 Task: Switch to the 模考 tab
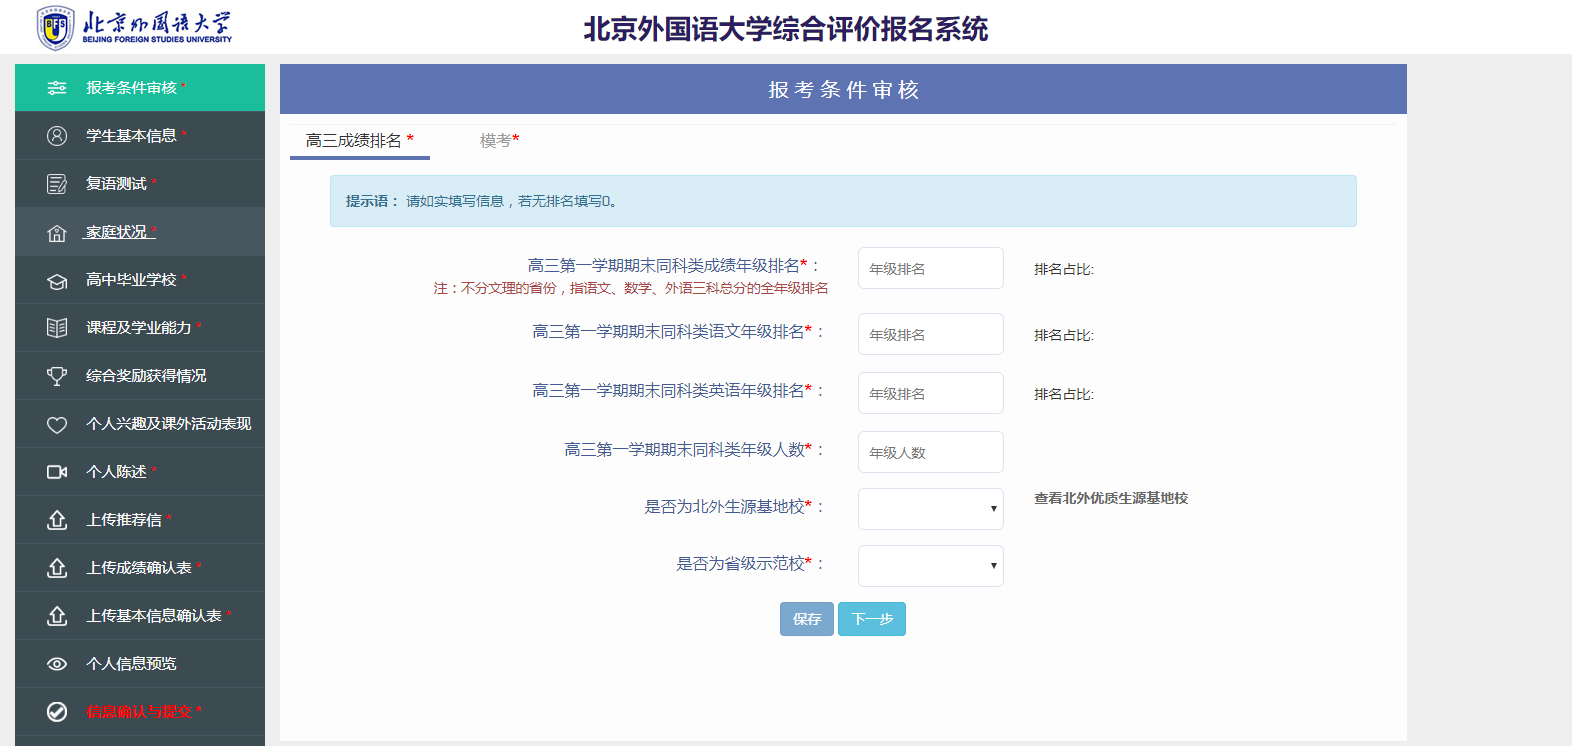pos(499,141)
